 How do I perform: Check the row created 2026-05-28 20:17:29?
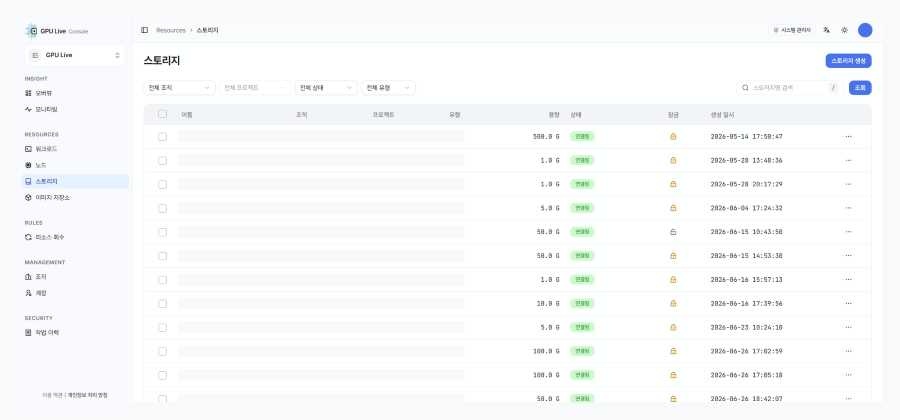[x=162, y=184]
